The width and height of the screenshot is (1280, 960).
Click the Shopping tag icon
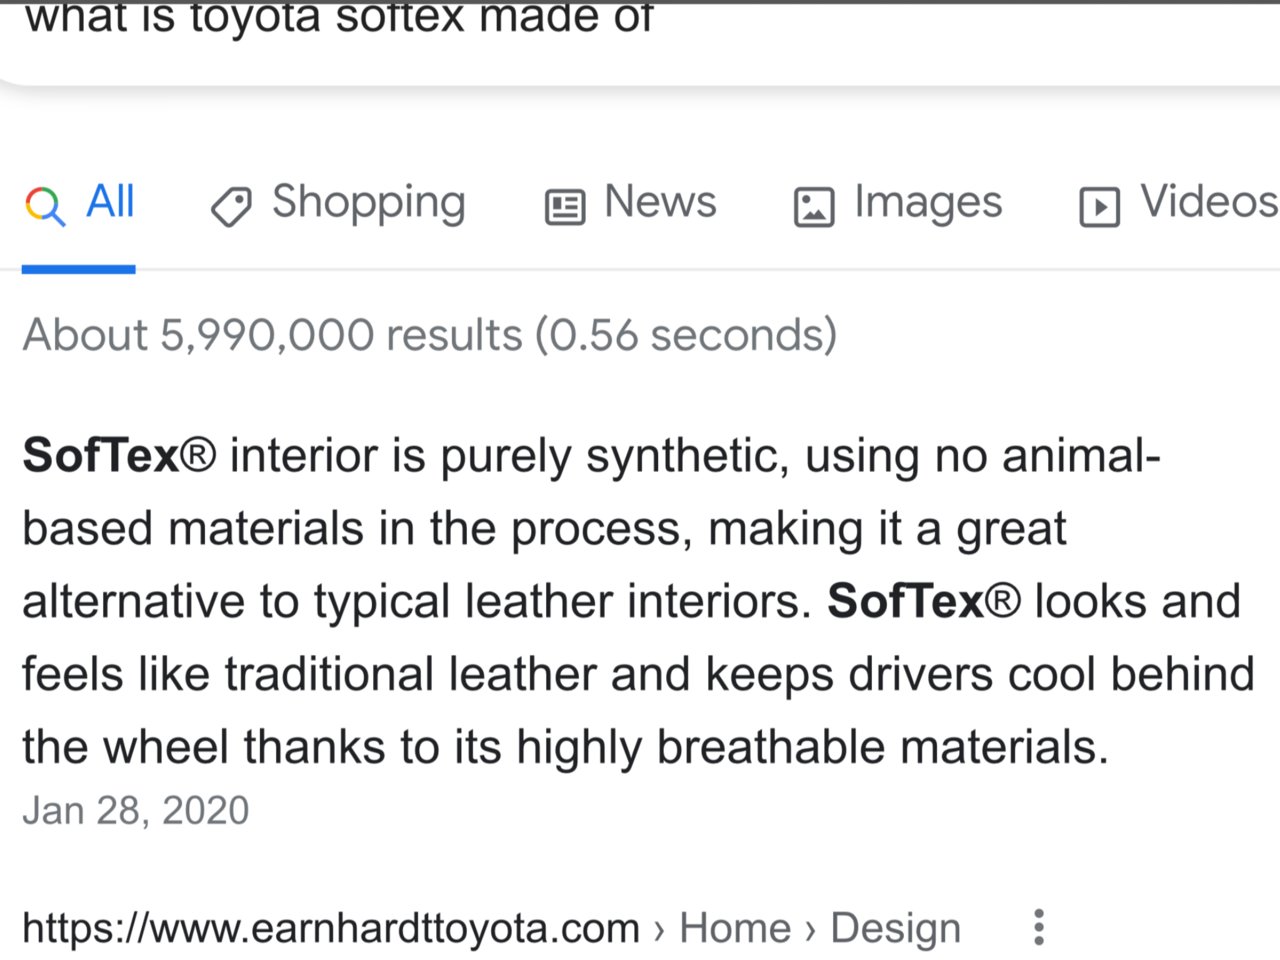pyautogui.click(x=231, y=207)
